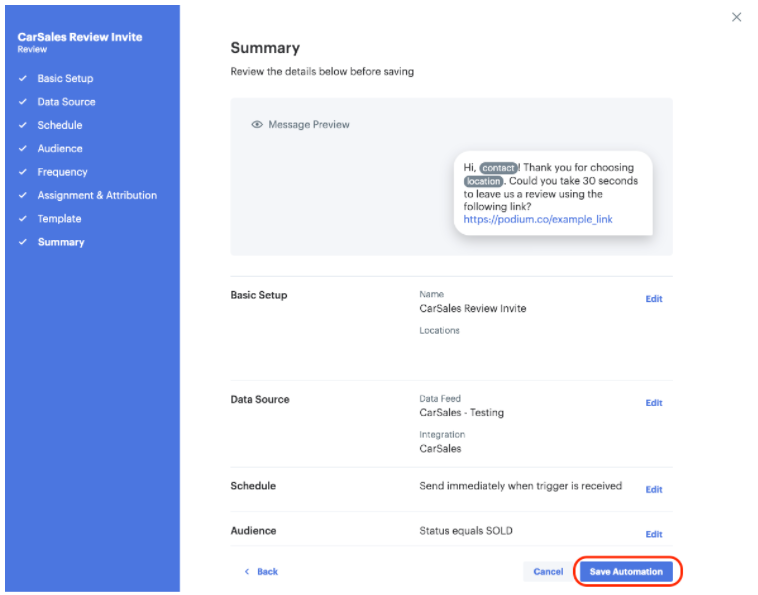Viewport: 758px width, 595px height.
Task: Click the checkmark icon next to Frequency
Action: click(x=23, y=172)
